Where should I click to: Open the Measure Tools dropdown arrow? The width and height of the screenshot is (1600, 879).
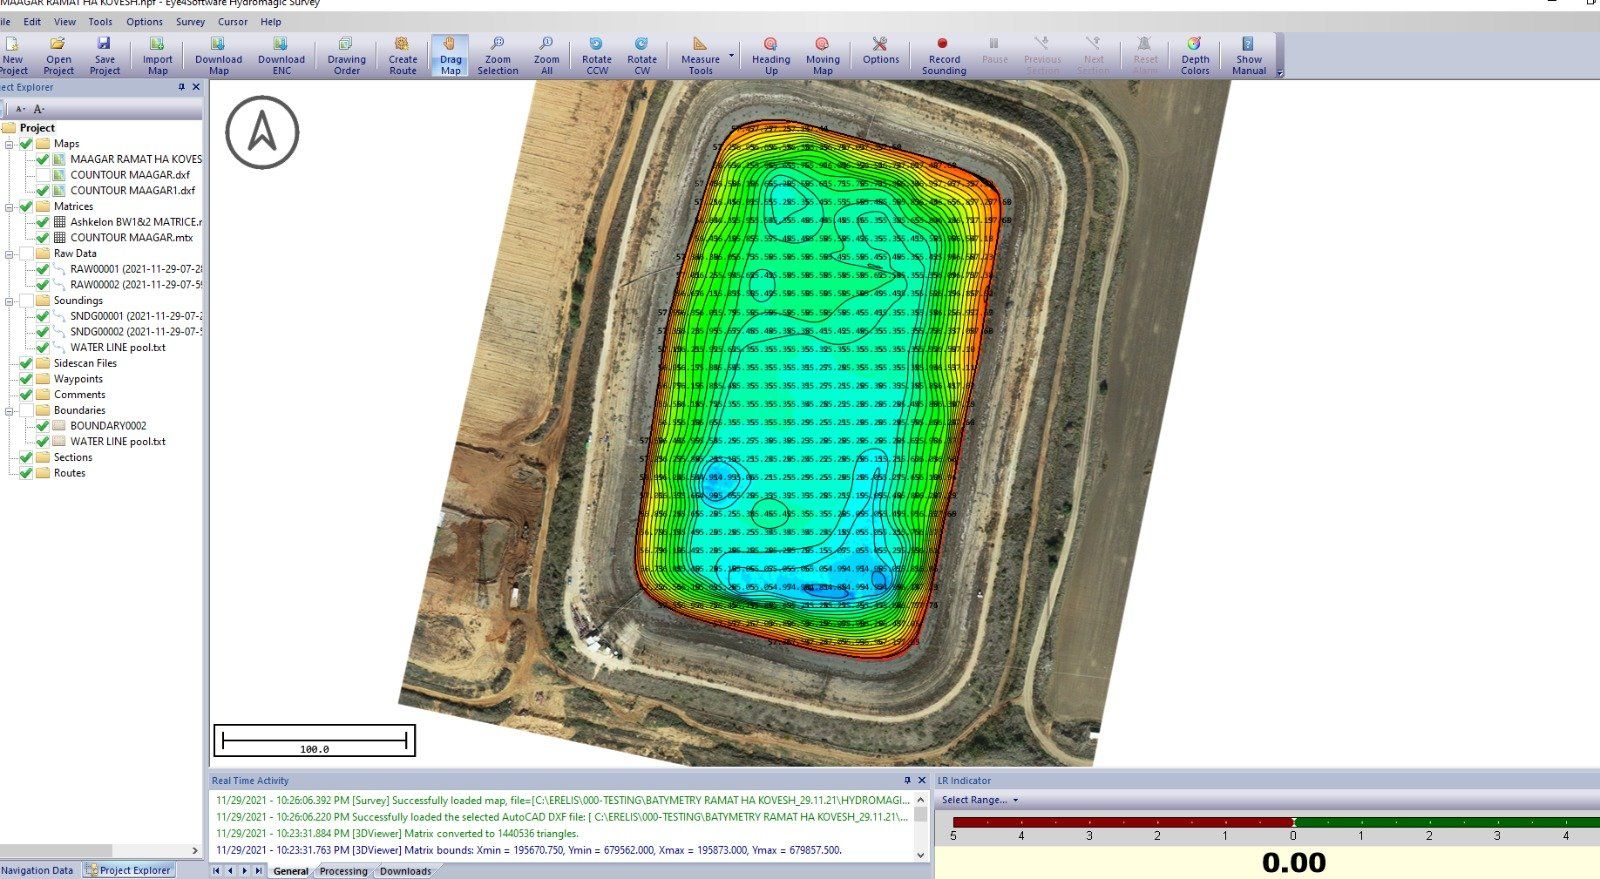coord(731,56)
